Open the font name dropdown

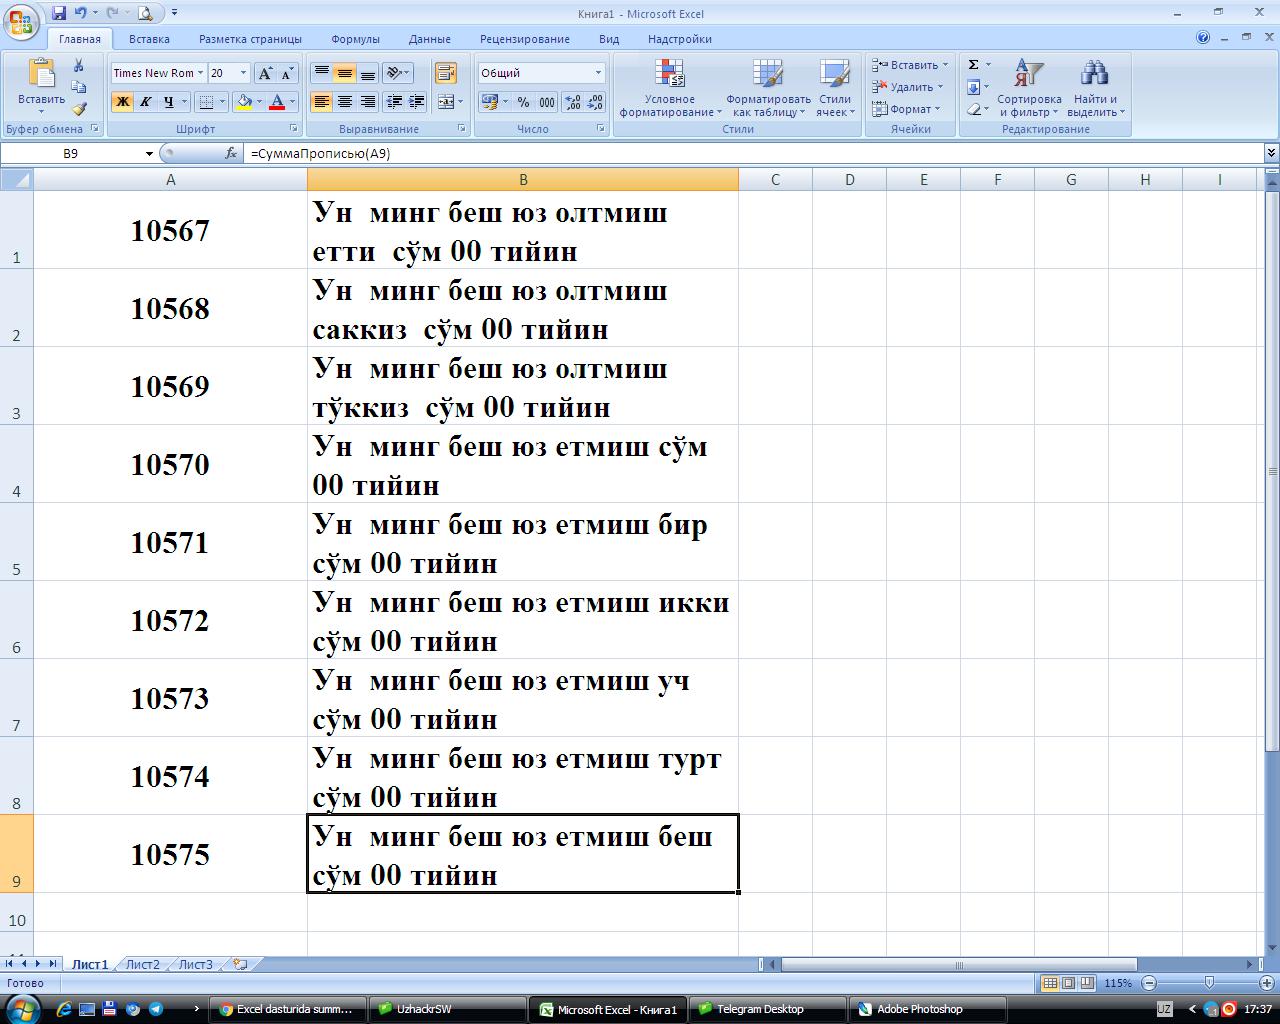tap(200, 73)
